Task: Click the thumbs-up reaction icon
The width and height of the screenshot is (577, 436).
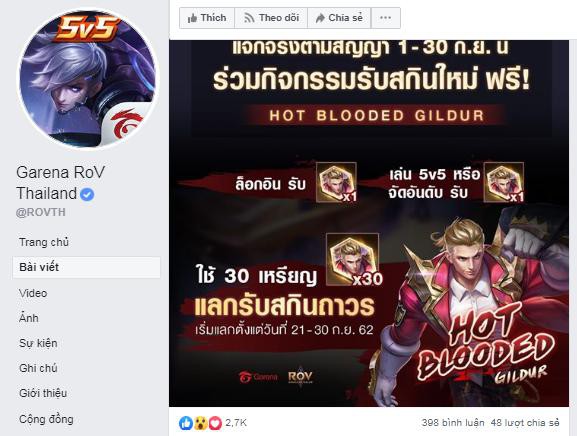Action: 186,423
